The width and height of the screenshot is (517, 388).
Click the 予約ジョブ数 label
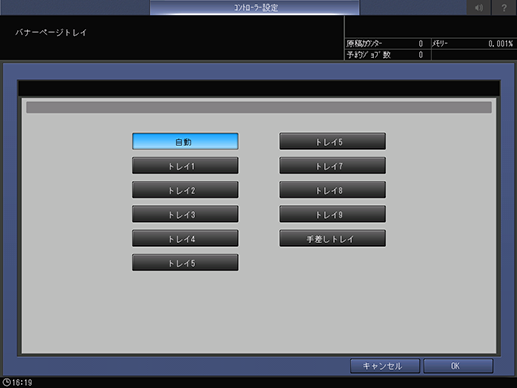pyautogui.click(x=368, y=55)
